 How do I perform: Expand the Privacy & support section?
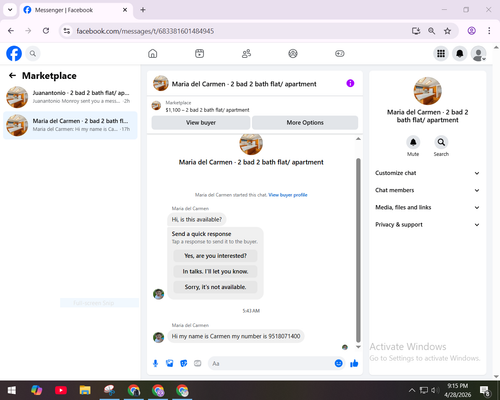(427, 225)
